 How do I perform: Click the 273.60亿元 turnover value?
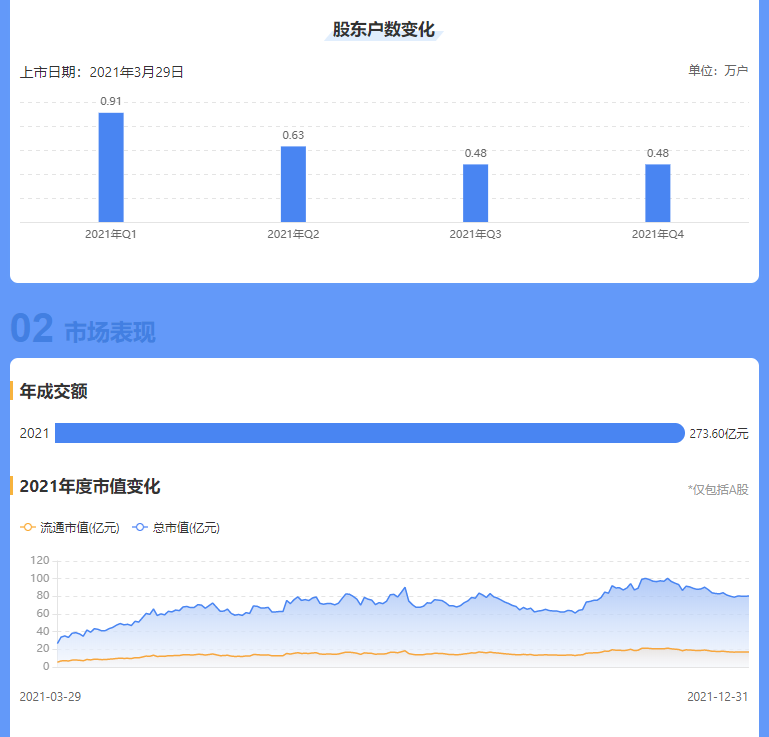click(x=718, y=434)
